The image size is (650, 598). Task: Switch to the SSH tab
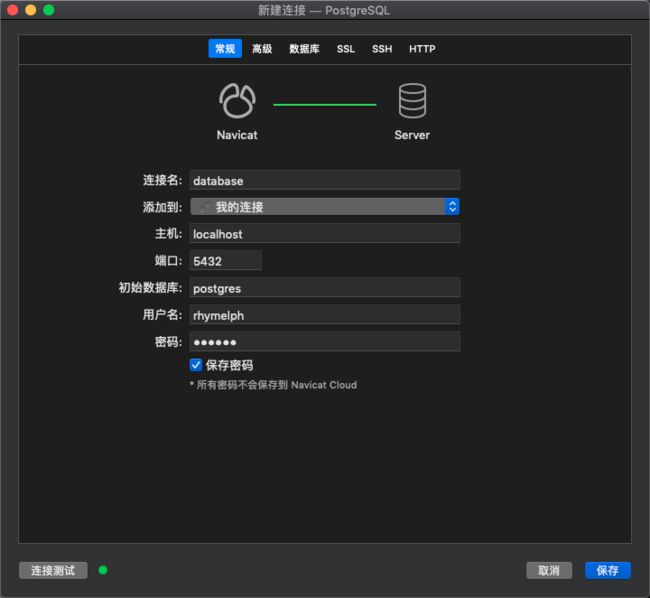[382, 49]
